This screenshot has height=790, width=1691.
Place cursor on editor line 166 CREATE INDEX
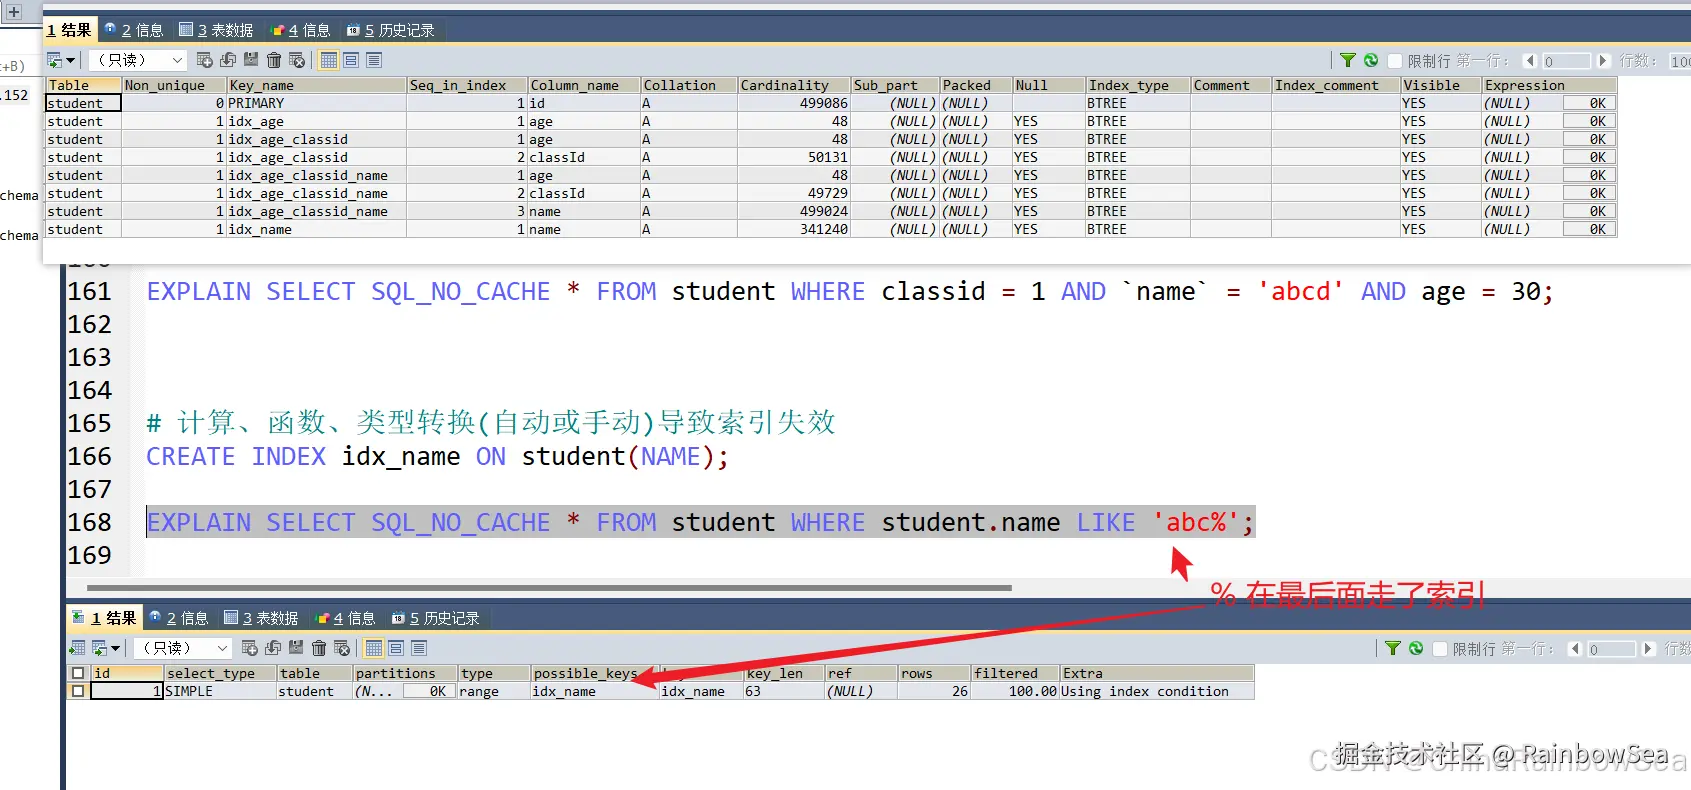point(437,456)
